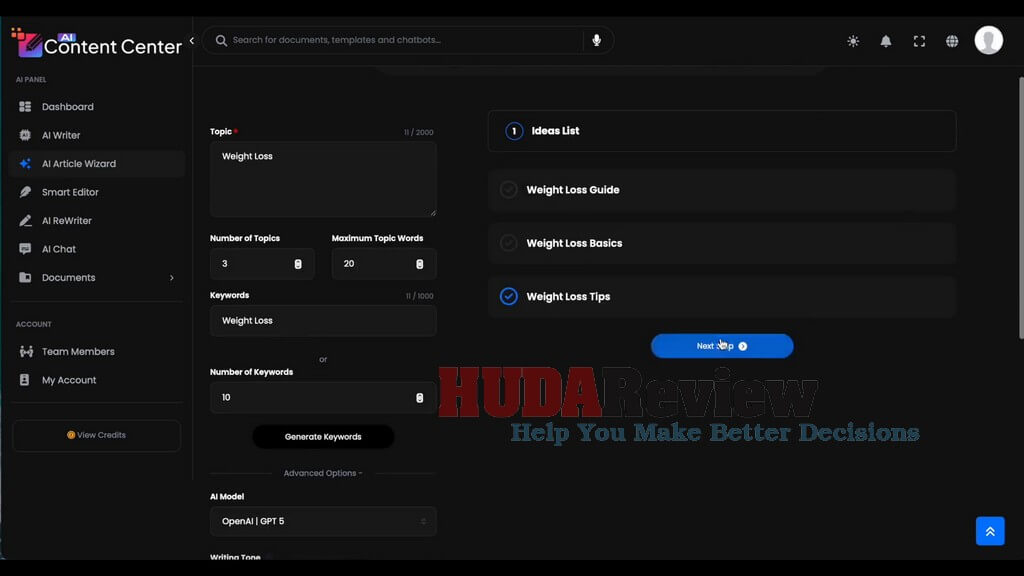The height and width of the screenshot is (576, 1024).
Task: Select the Weight Loss Basics idea checkbox
Action: point(509,243)
